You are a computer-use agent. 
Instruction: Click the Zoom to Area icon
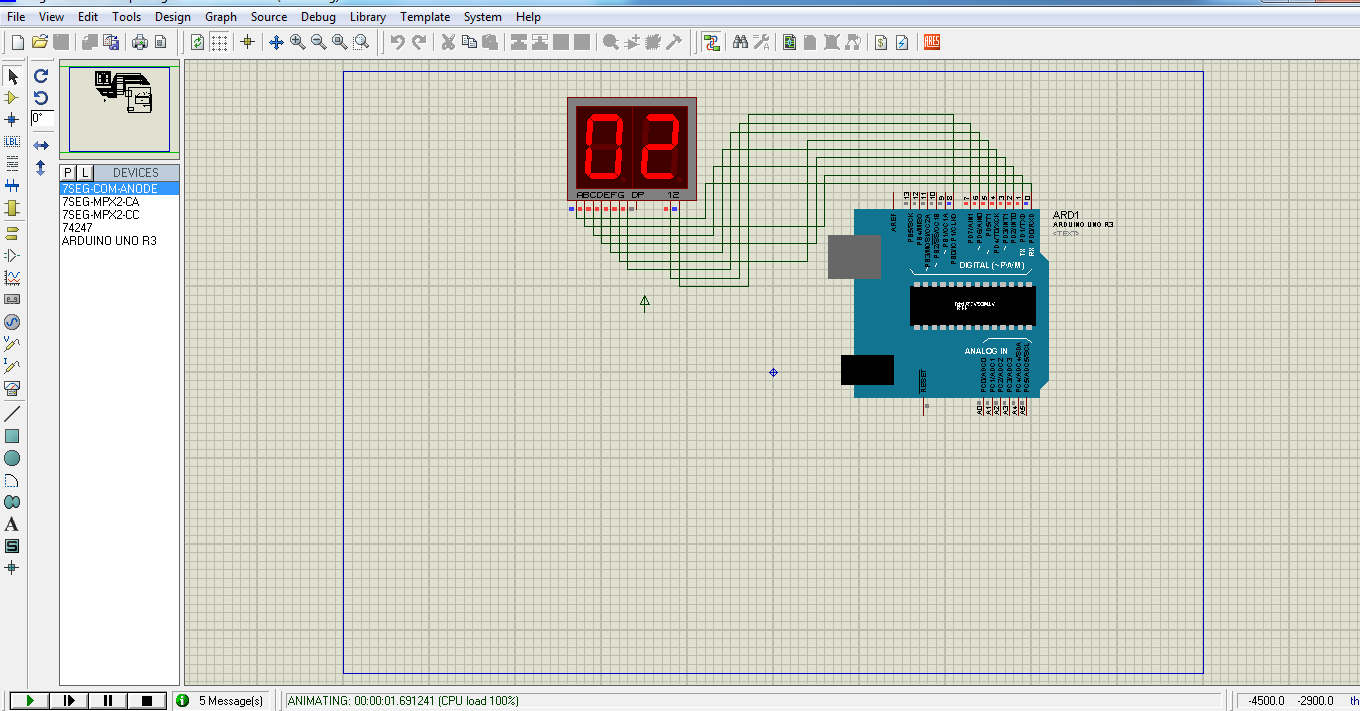[361, 42]
